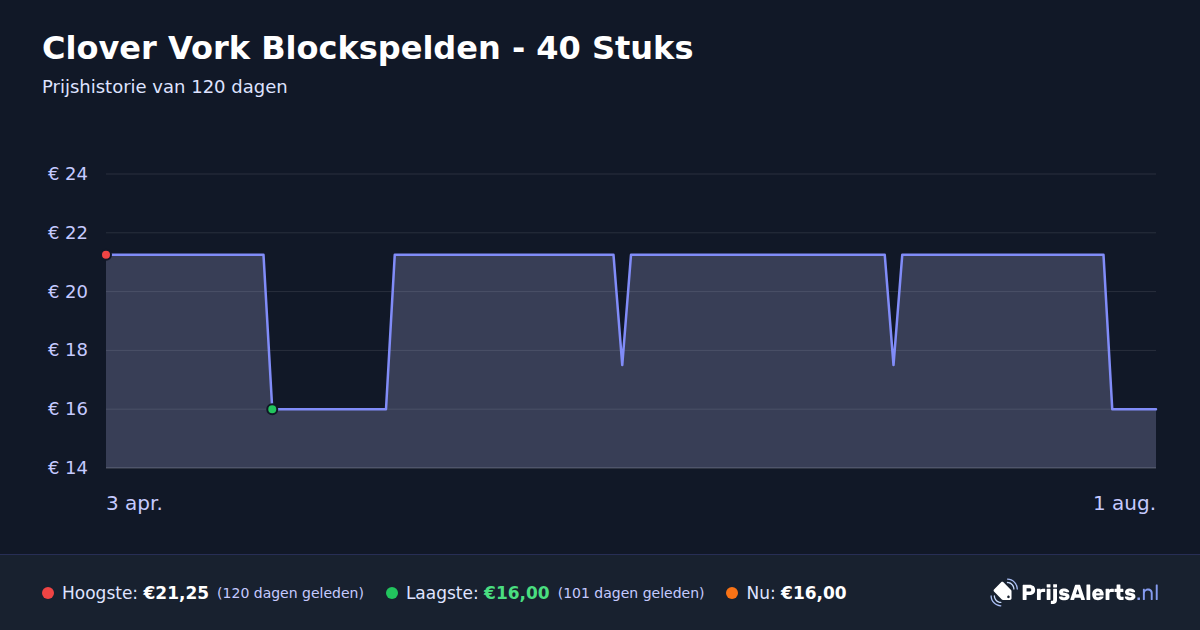Click the € 24 axis label

click(68, 174)
